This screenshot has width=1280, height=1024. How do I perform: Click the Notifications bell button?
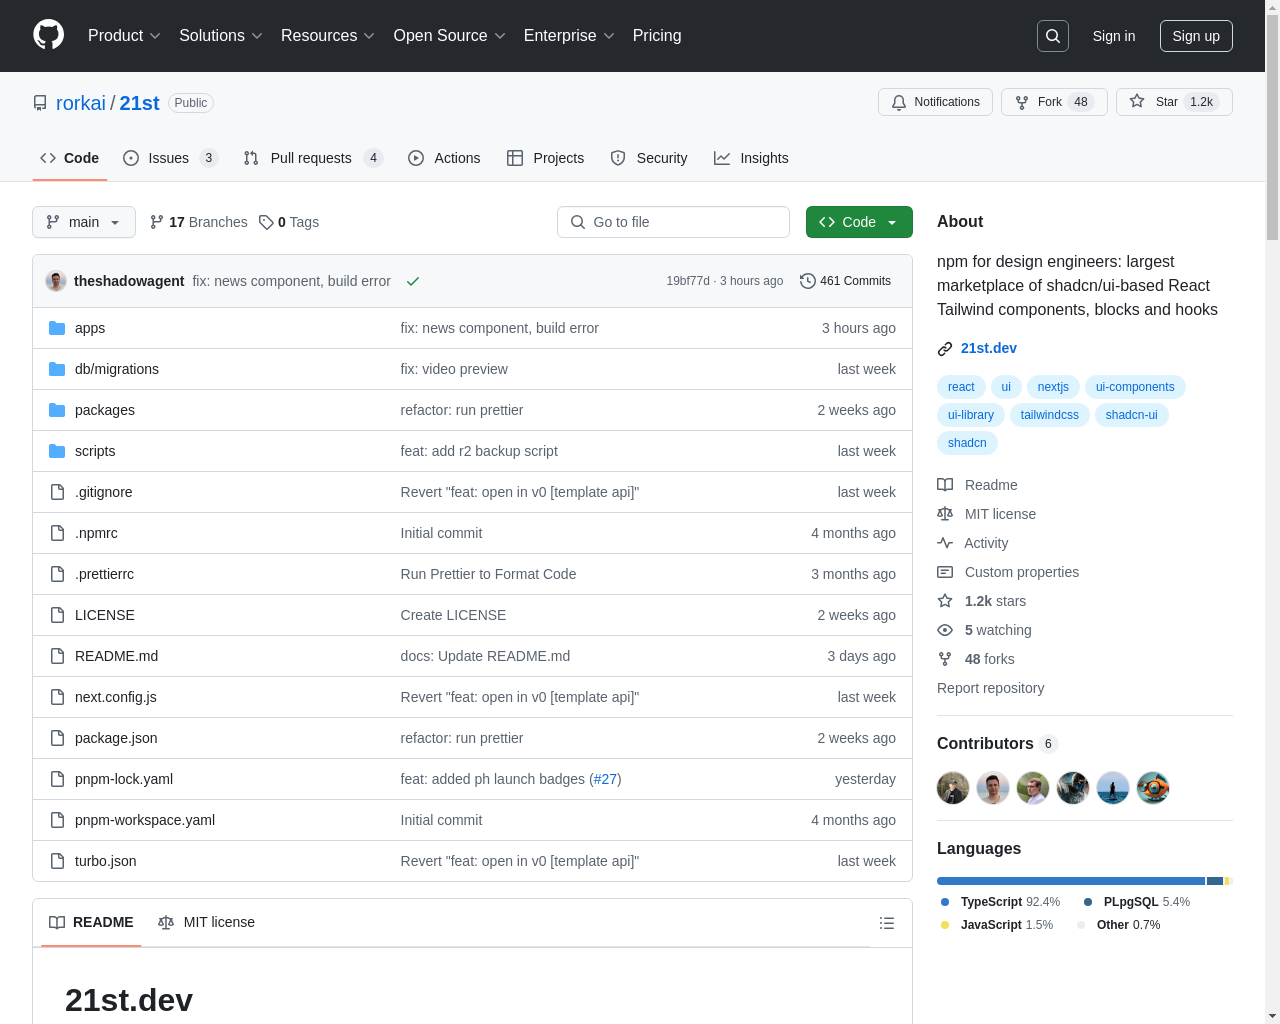pos(935,102)
